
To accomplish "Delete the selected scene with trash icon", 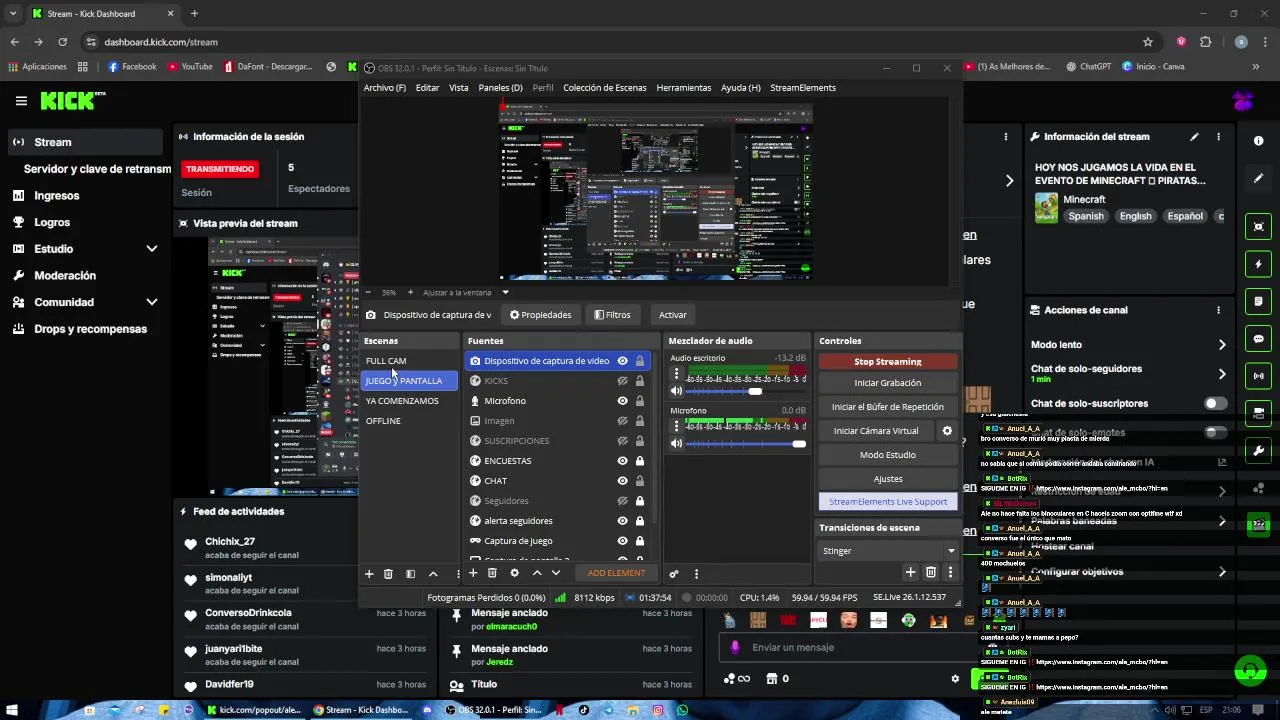I will pos(388,574).
